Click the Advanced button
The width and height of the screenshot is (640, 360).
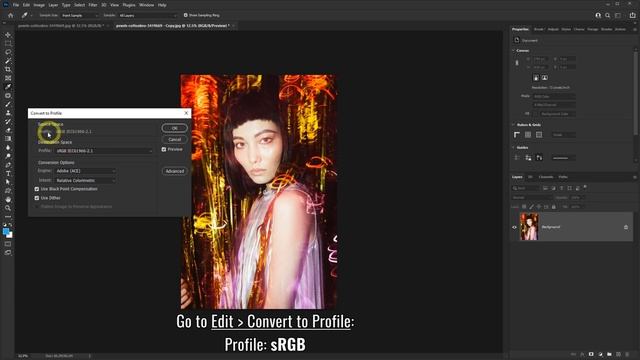175,171
